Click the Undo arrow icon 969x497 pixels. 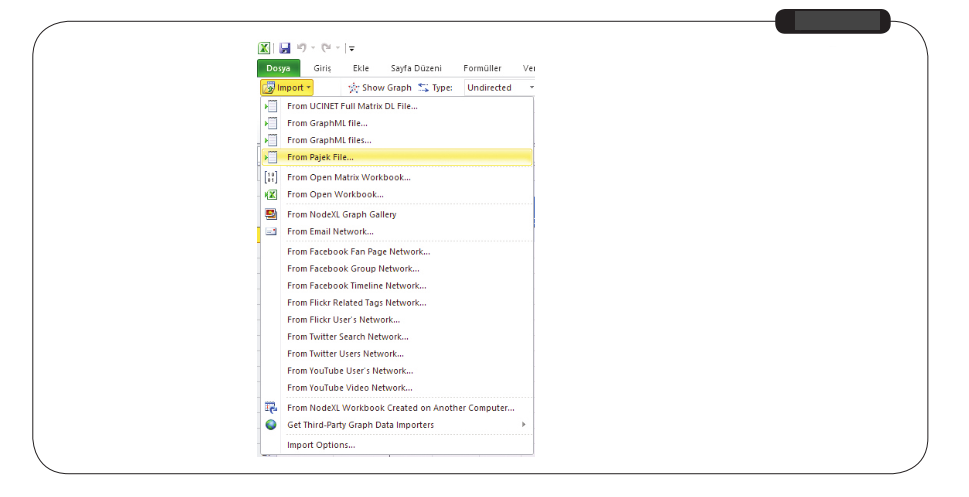pos(301,48)
